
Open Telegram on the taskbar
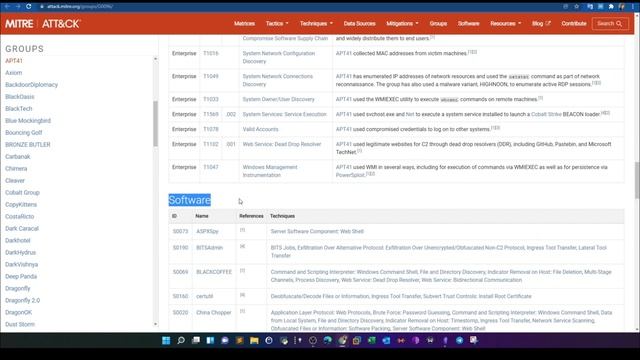[459, 340]
